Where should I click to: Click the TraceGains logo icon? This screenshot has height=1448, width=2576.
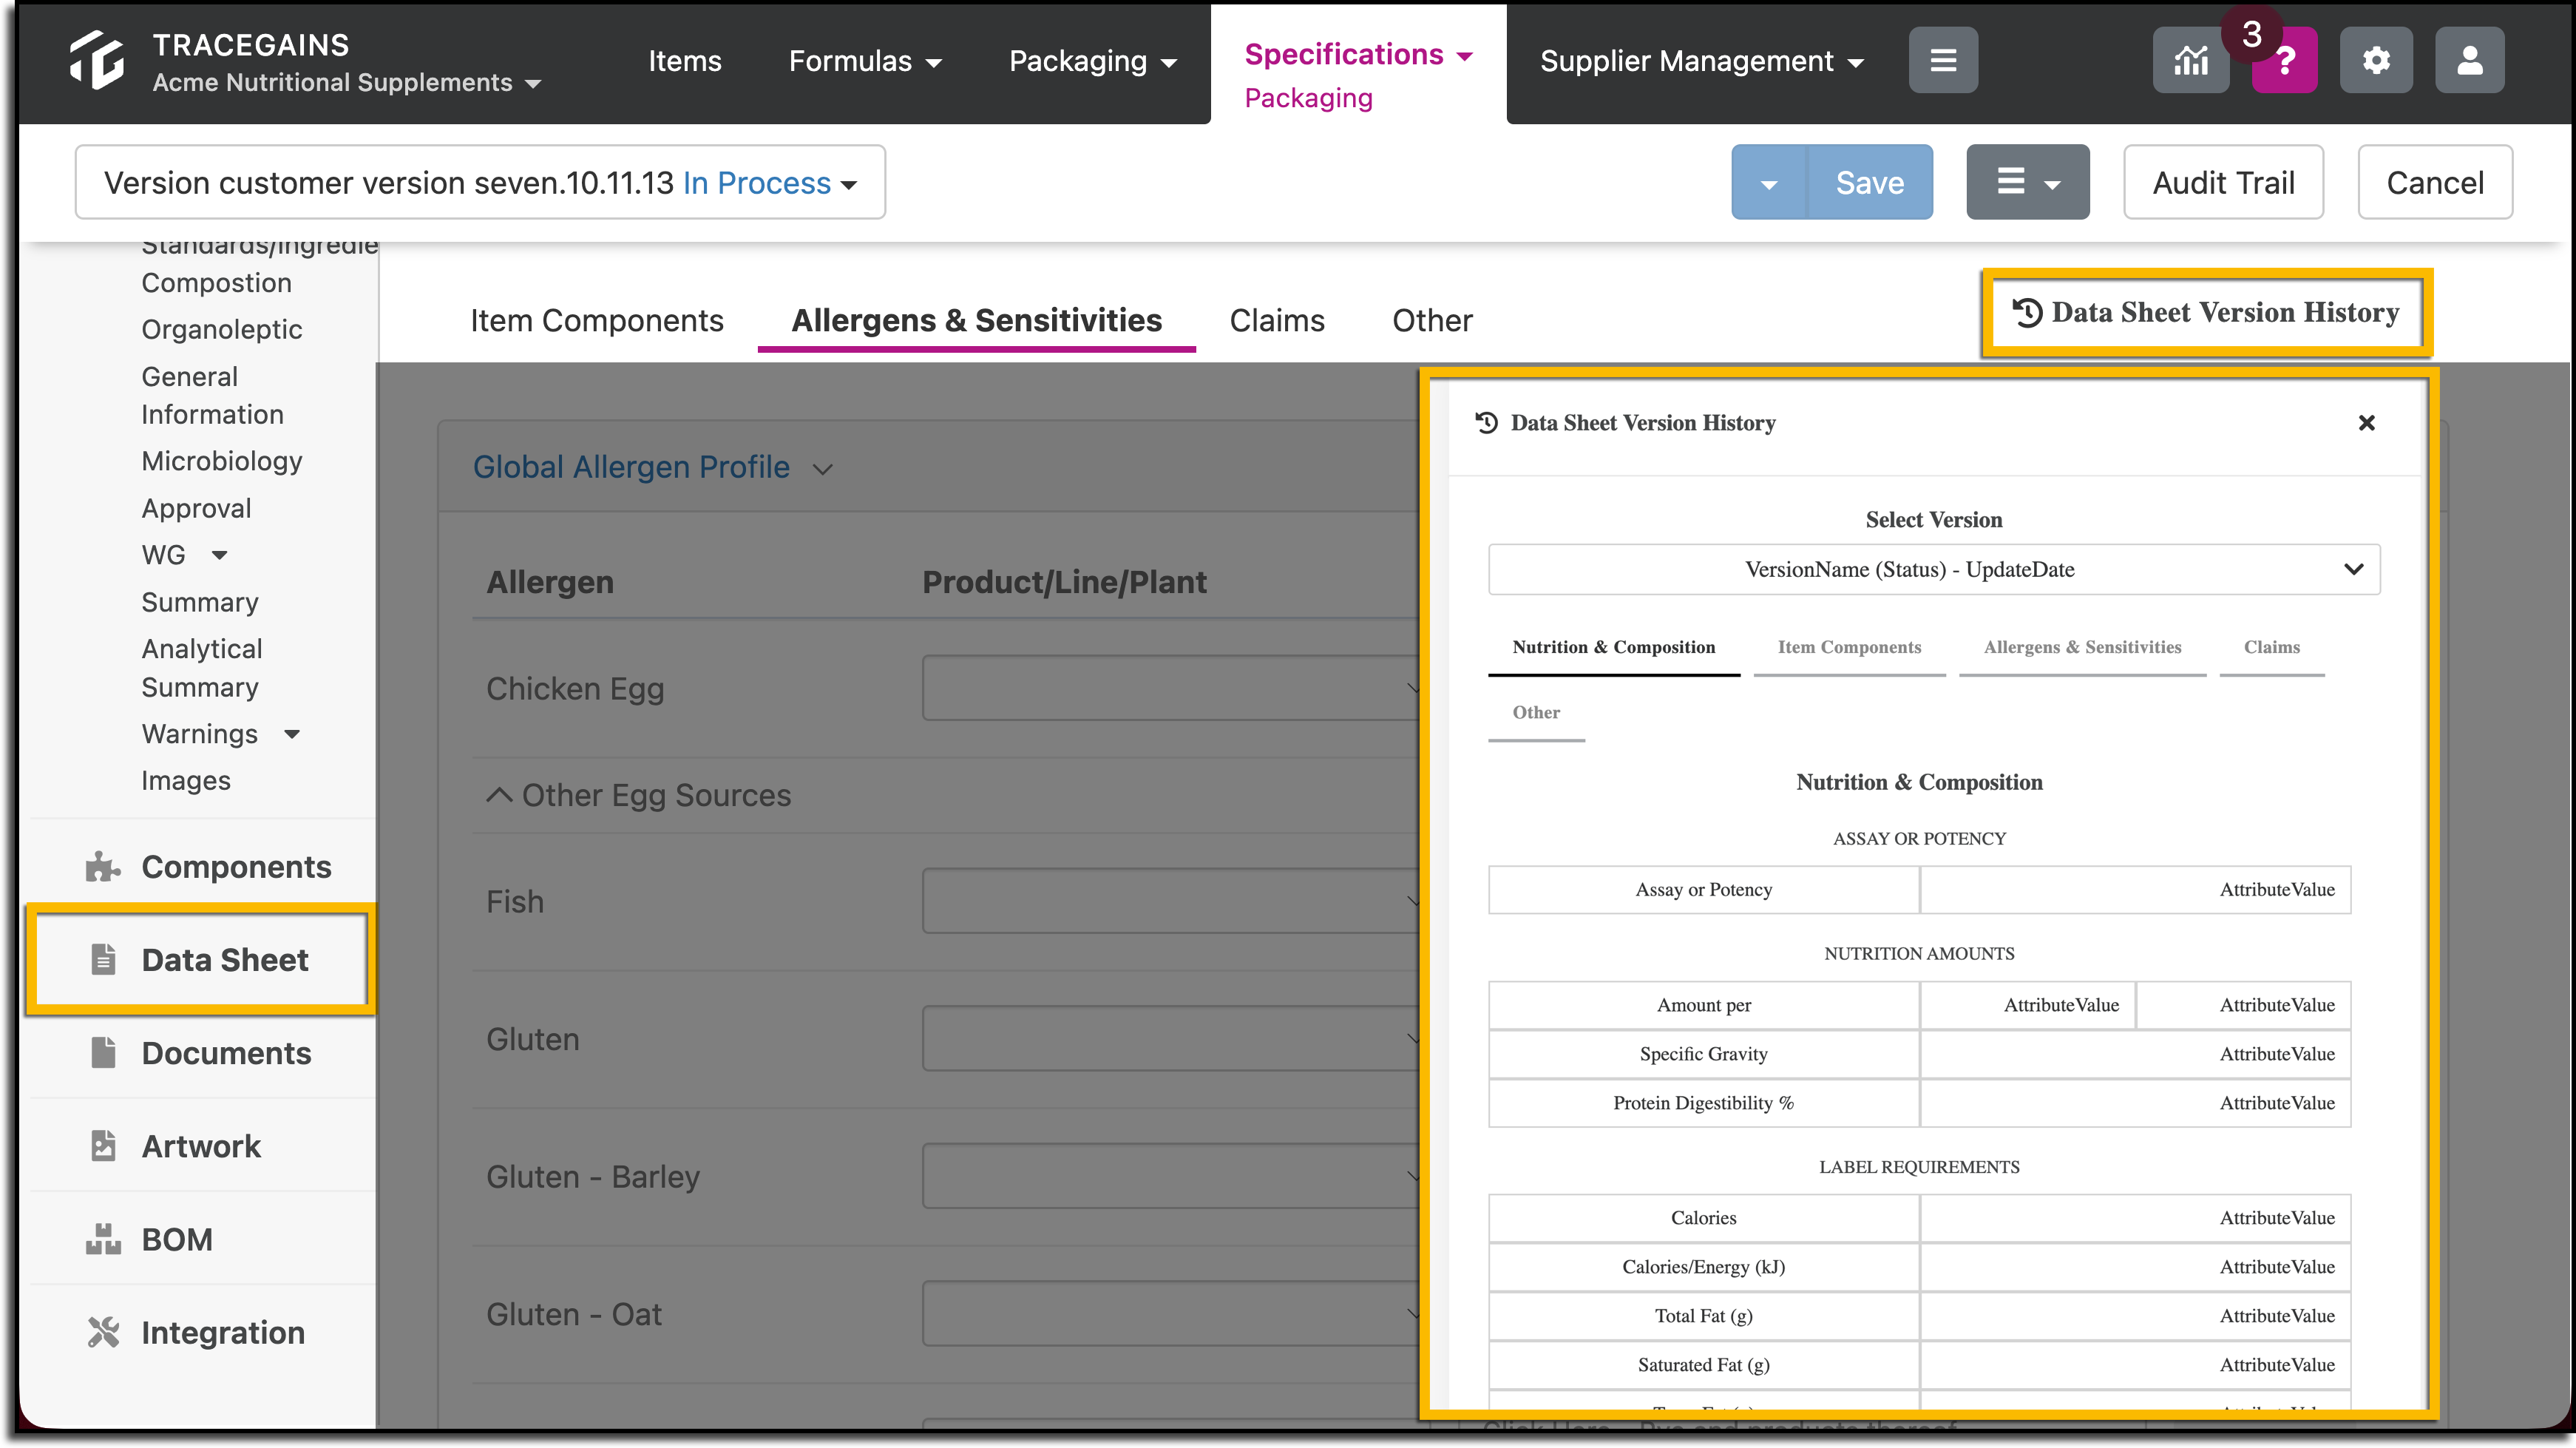pyautogui.click(x=97, y=60)
